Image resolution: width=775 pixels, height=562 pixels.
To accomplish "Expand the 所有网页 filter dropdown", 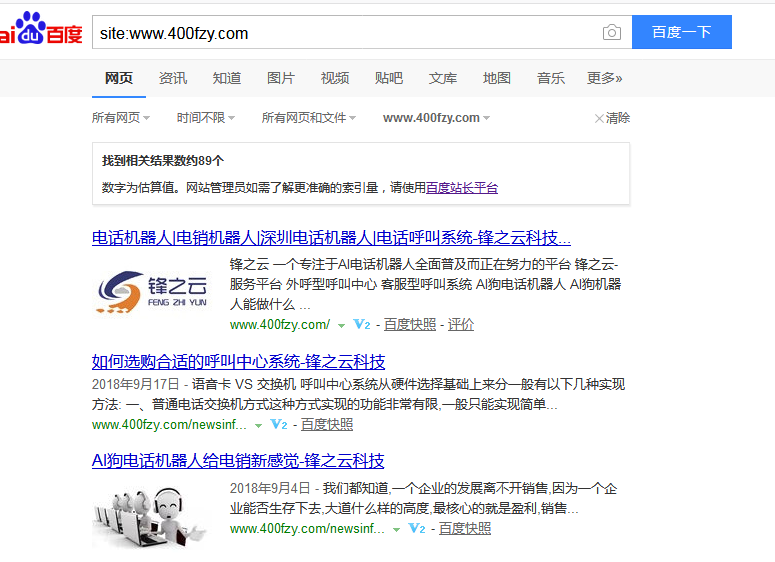I will tap(121, 118).
